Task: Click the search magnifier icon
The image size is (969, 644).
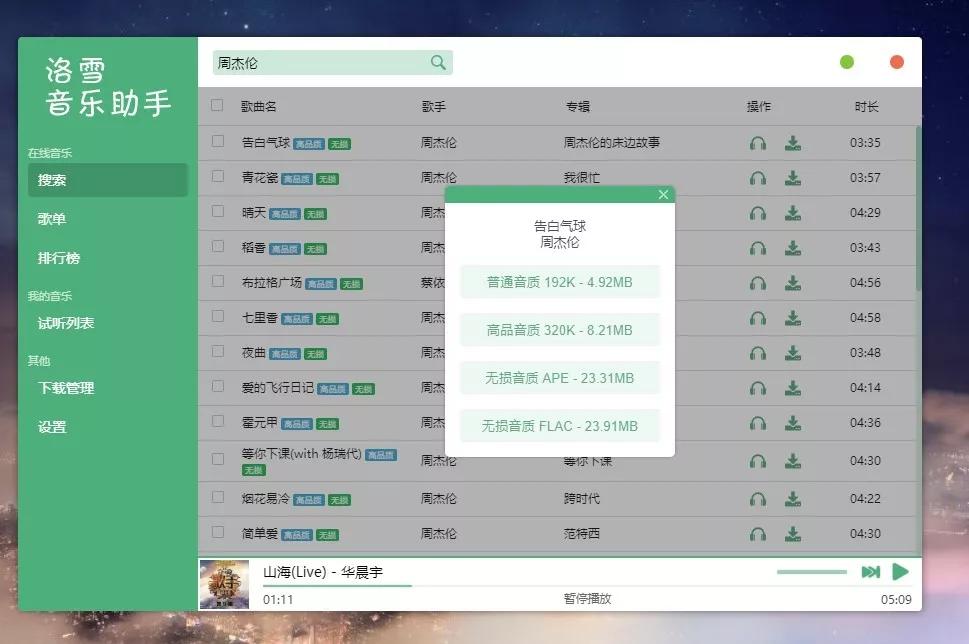Action: pyautogui.click(x=437, y=62)
